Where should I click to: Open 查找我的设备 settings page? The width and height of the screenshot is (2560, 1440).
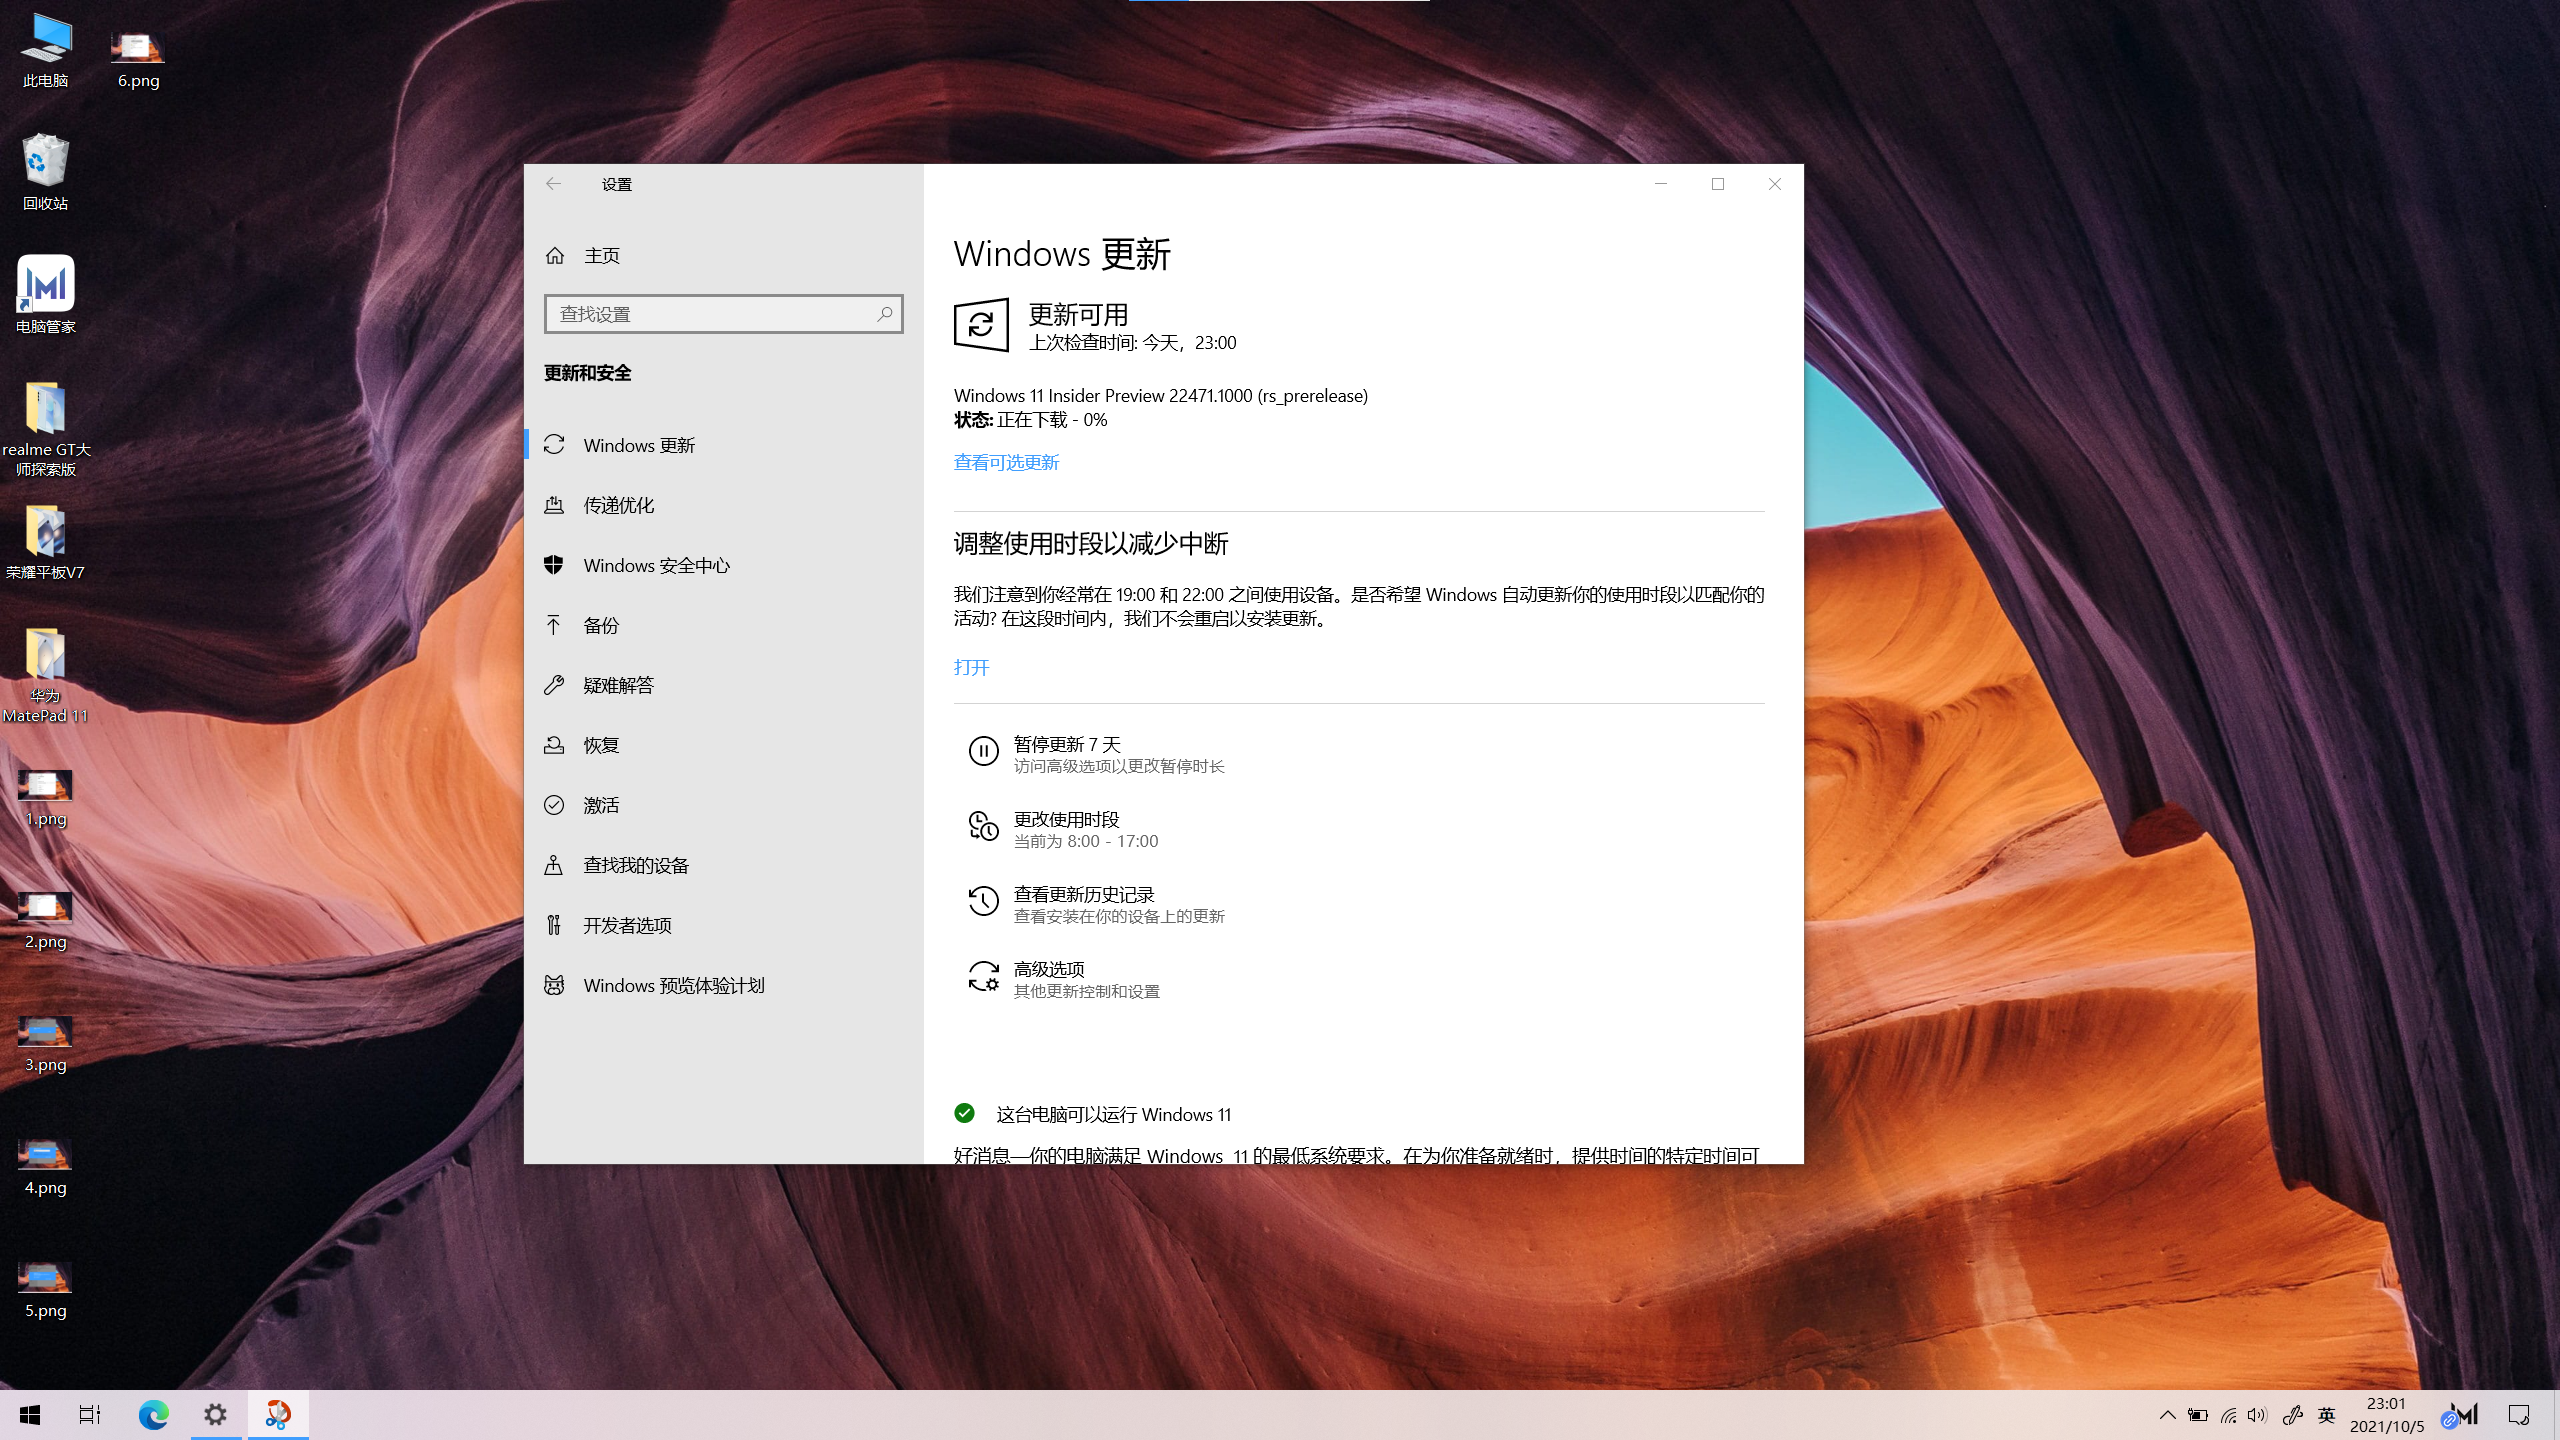pos(724,865)
